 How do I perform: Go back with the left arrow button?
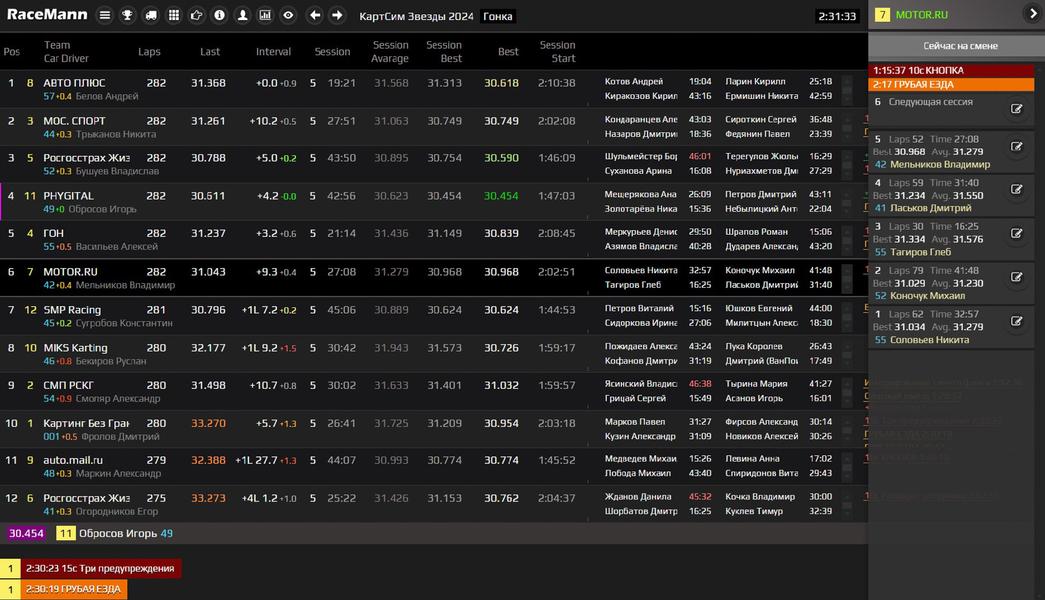click(x=315, y=15)
